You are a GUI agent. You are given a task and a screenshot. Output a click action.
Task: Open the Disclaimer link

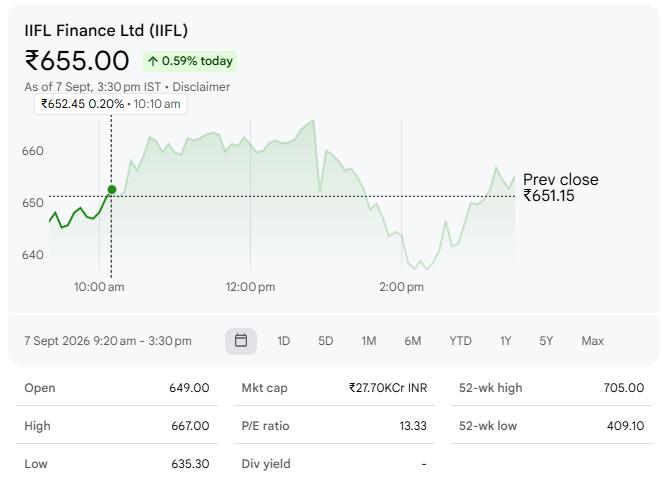coord(201,87)
